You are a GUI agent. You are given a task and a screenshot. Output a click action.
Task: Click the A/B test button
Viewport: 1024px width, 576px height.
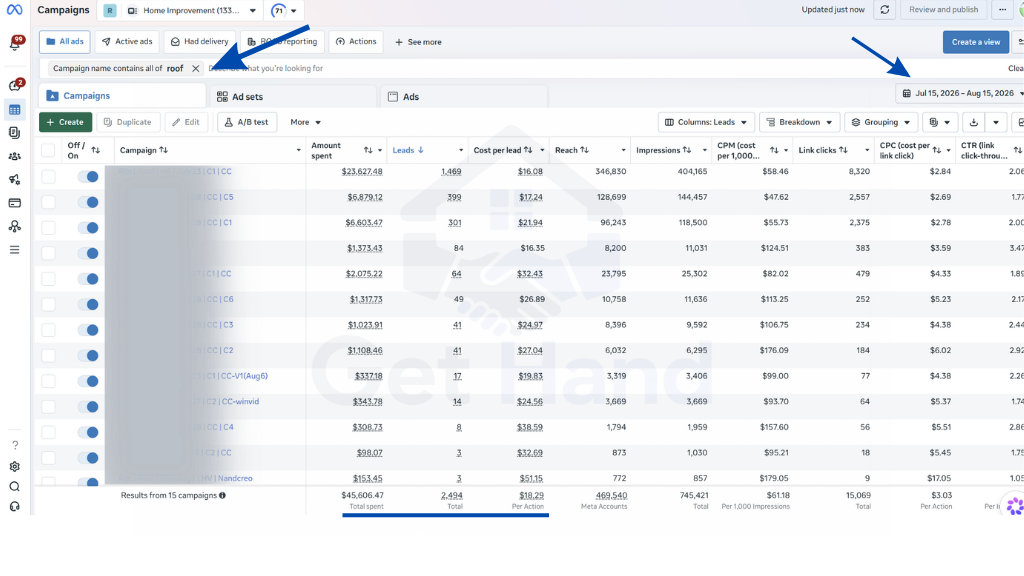pyautogui.click(x=247, y=122)
